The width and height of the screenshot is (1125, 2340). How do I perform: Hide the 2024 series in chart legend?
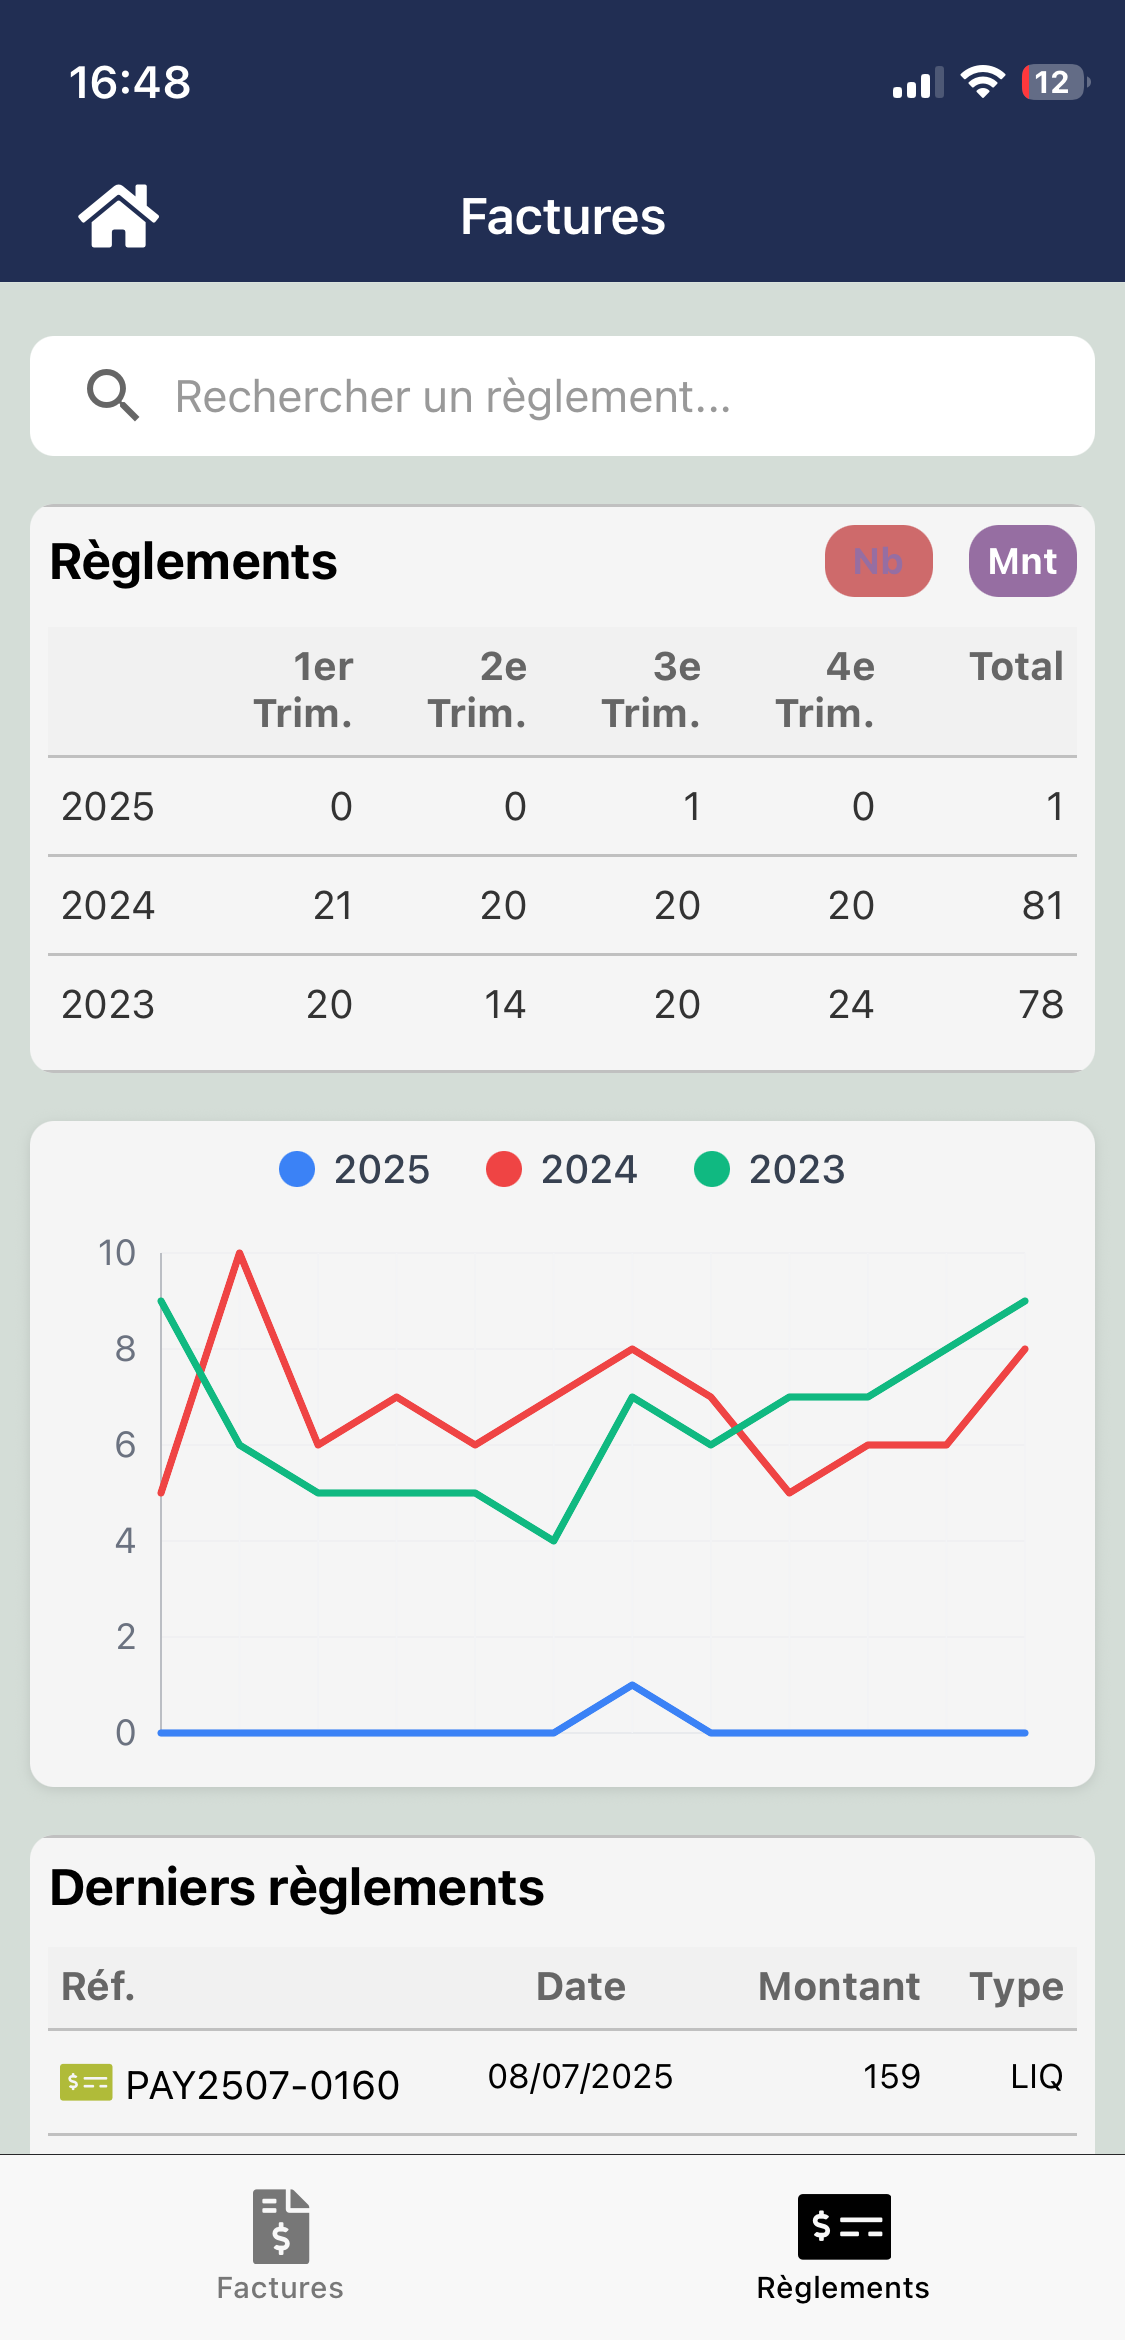(x=562, y=1169)
